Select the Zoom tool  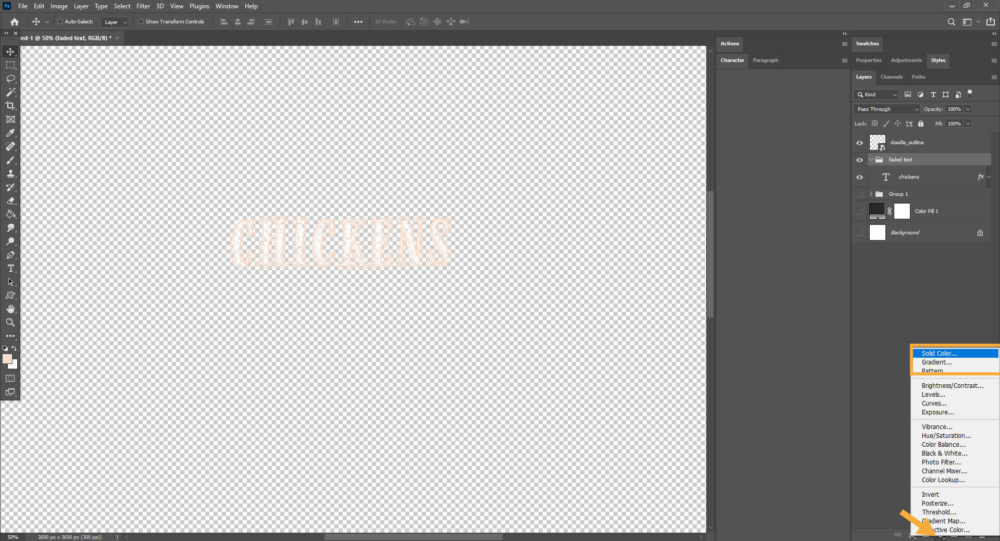(x=11, y=323)
